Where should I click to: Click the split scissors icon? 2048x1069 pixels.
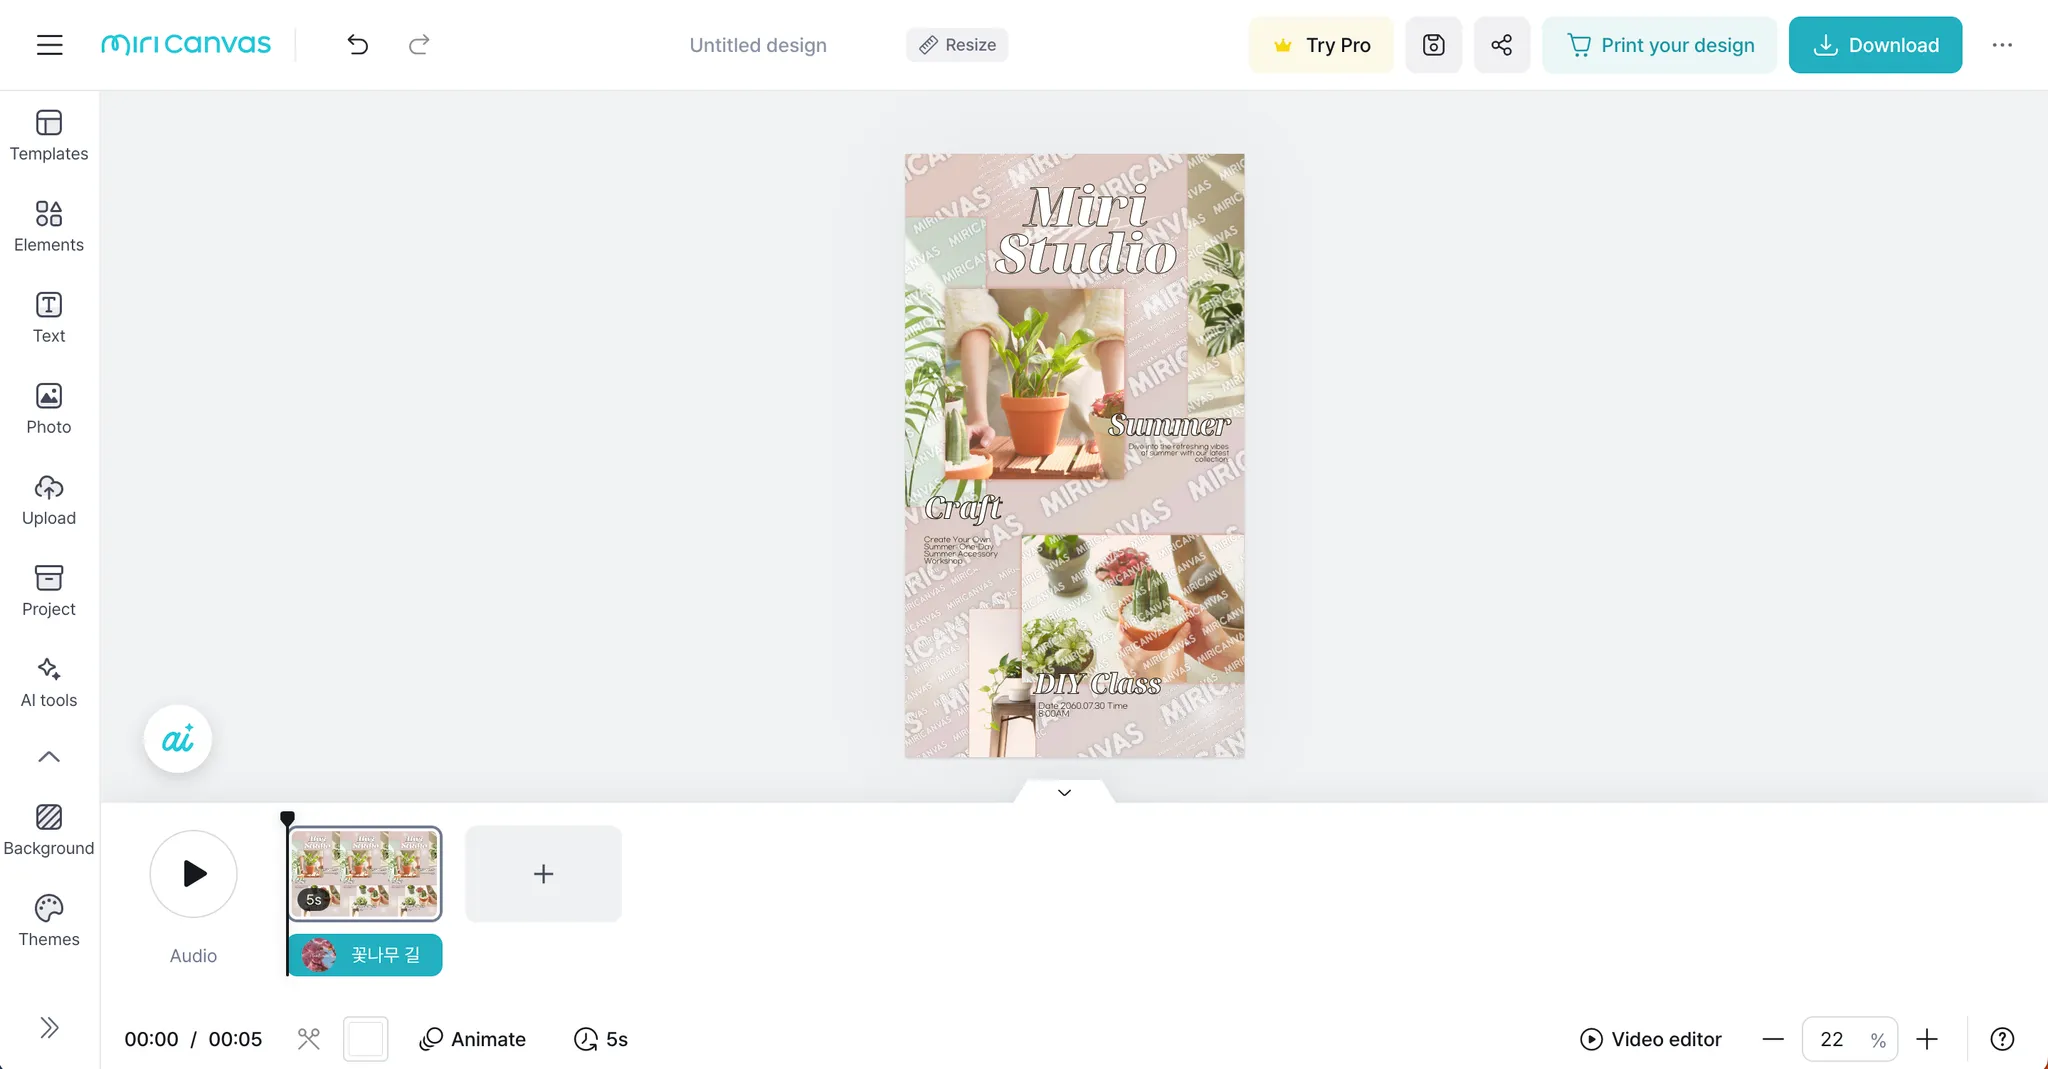click(x=309, y=1039)
